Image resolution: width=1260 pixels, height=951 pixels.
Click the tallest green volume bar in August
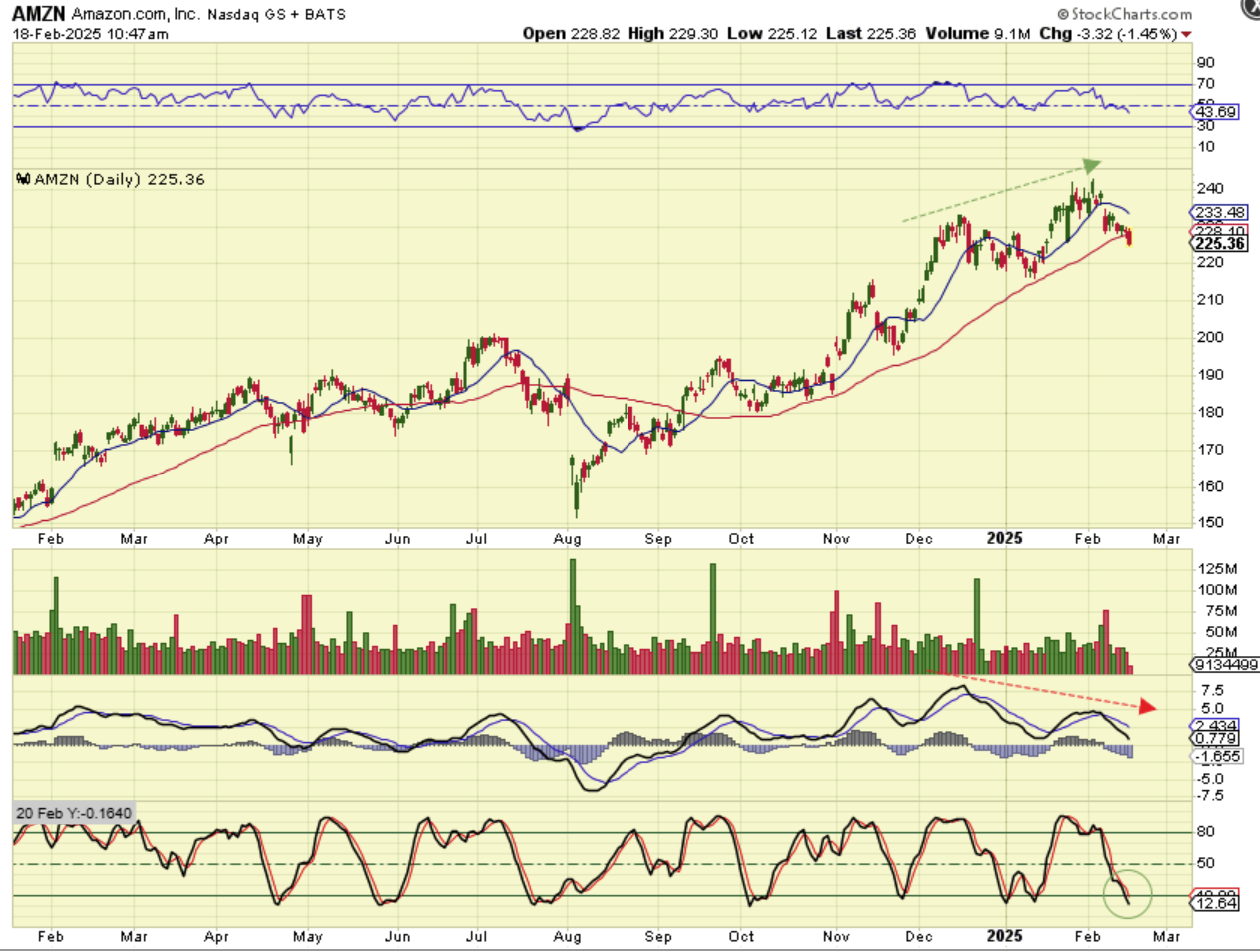coord(573,616)
